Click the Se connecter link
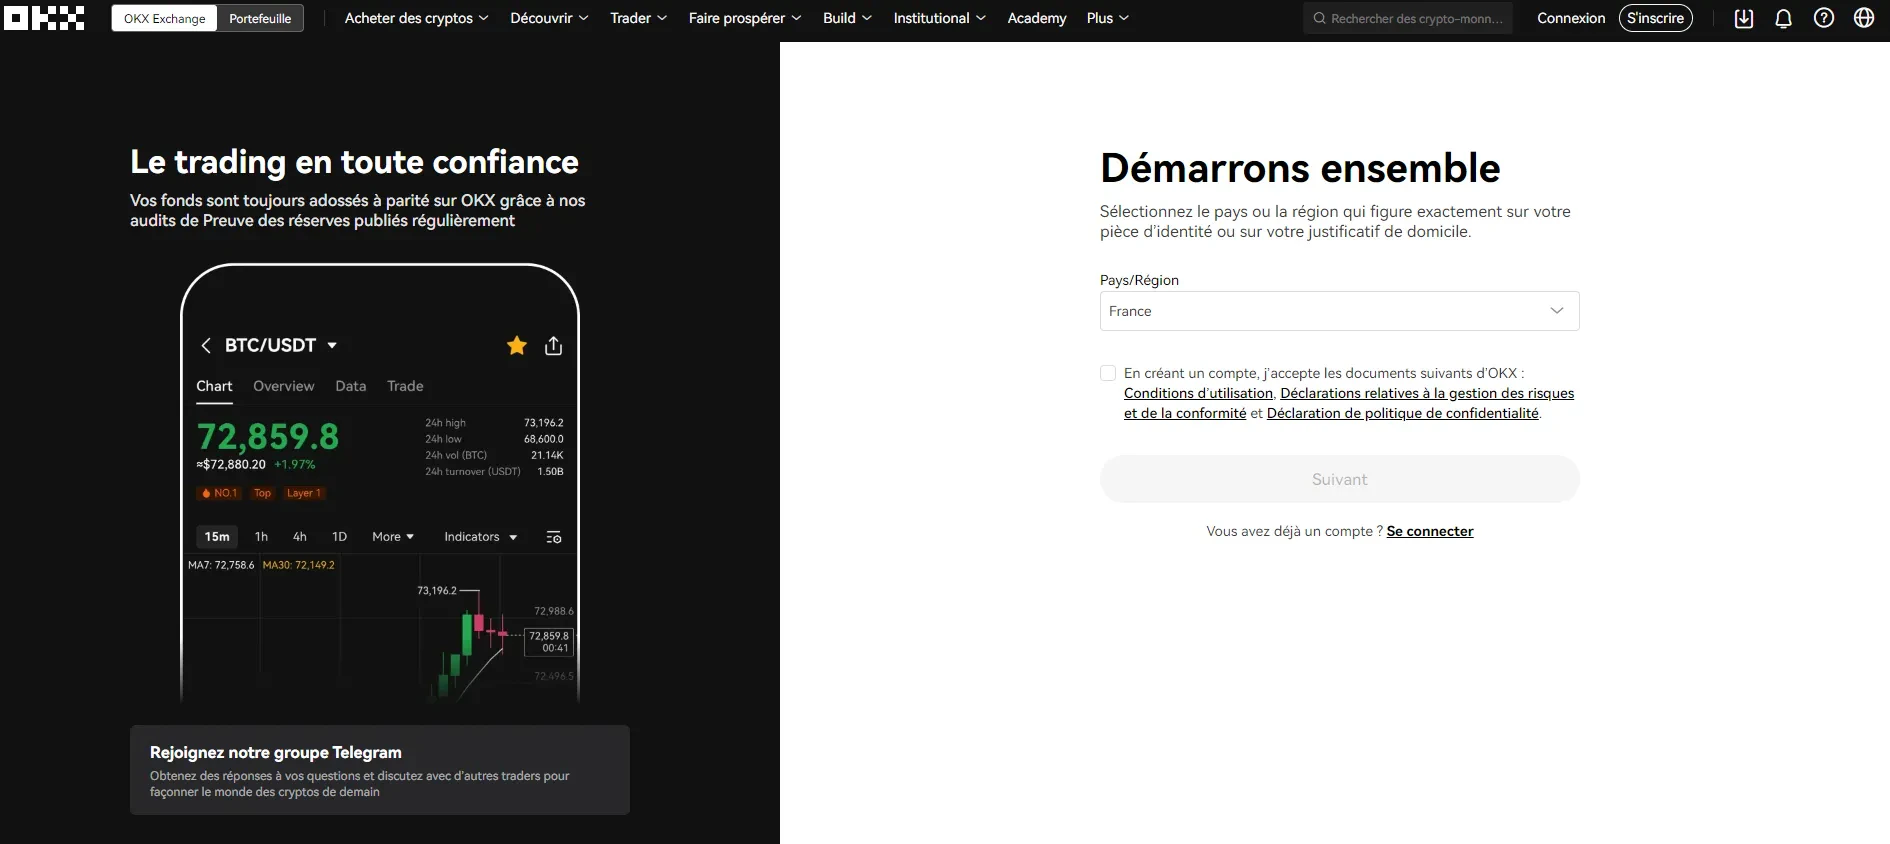 (1430, 531)
